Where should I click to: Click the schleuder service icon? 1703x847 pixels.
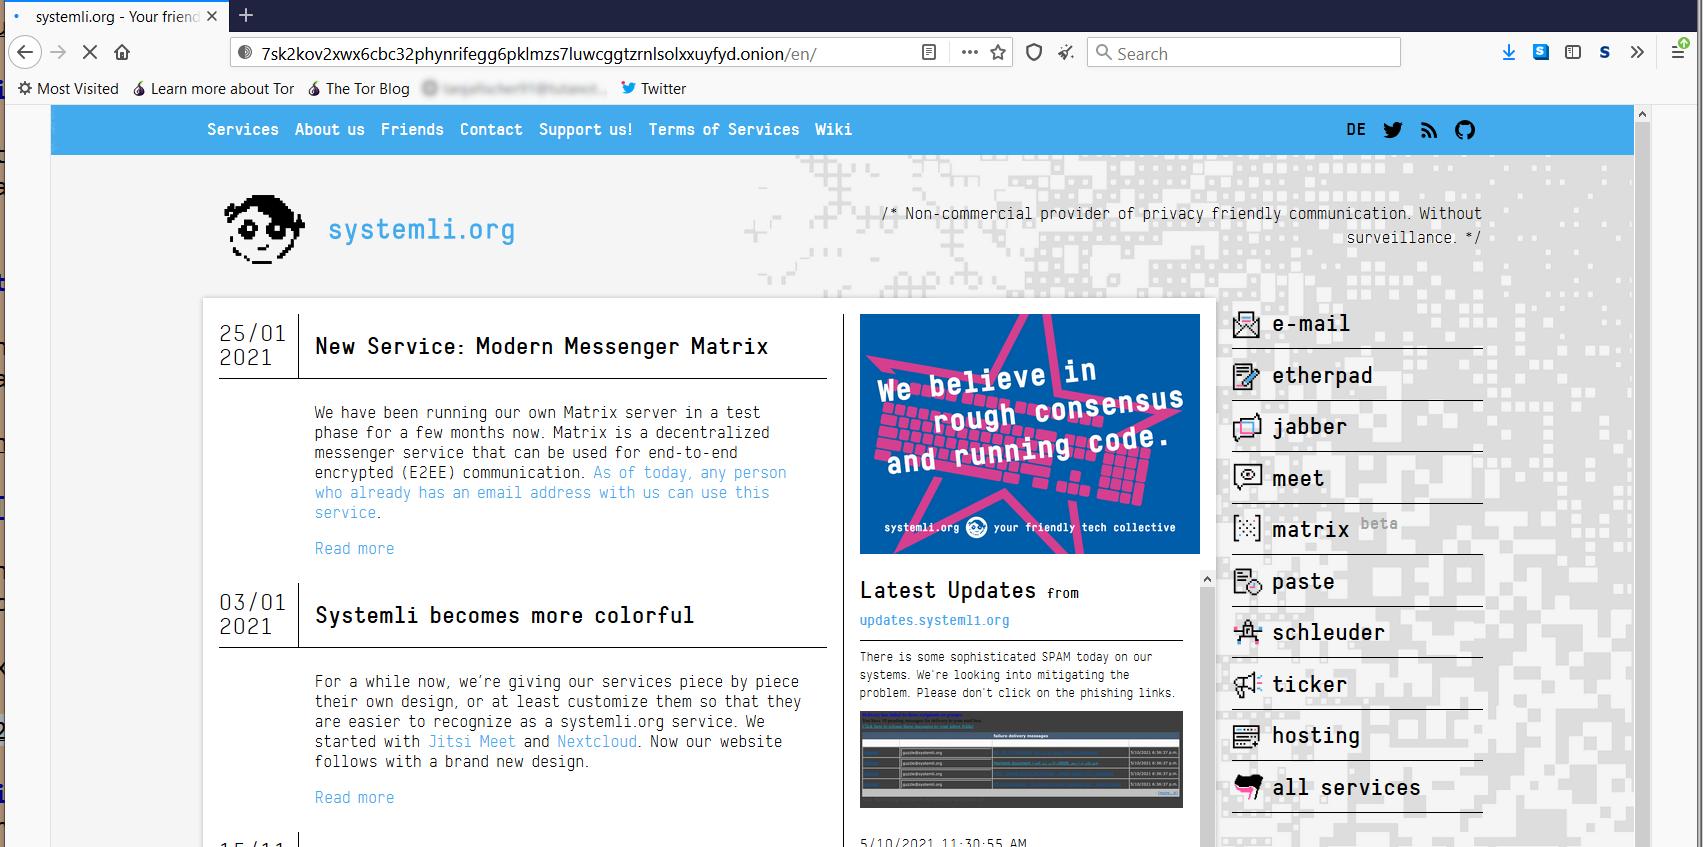pos(1246,632)
